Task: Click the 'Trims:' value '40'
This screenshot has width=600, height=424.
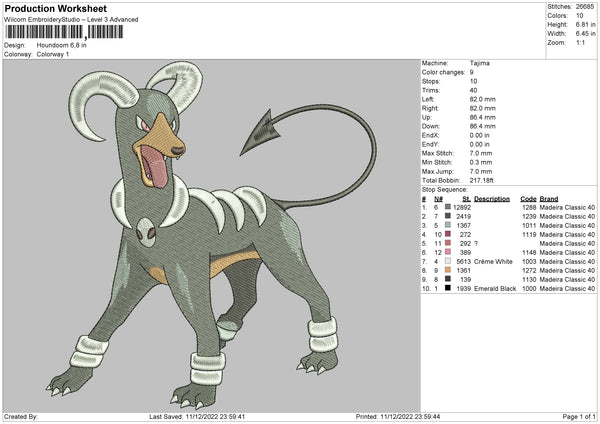Action: (473, 90)
